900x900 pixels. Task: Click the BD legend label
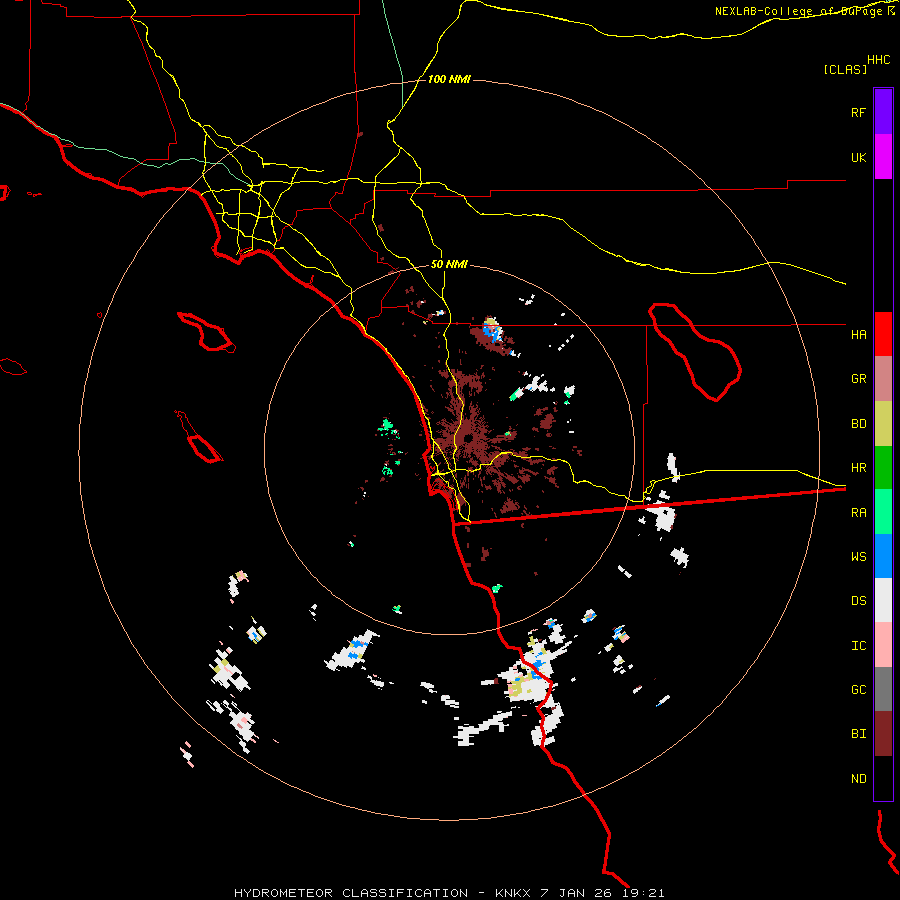(858, 424)
